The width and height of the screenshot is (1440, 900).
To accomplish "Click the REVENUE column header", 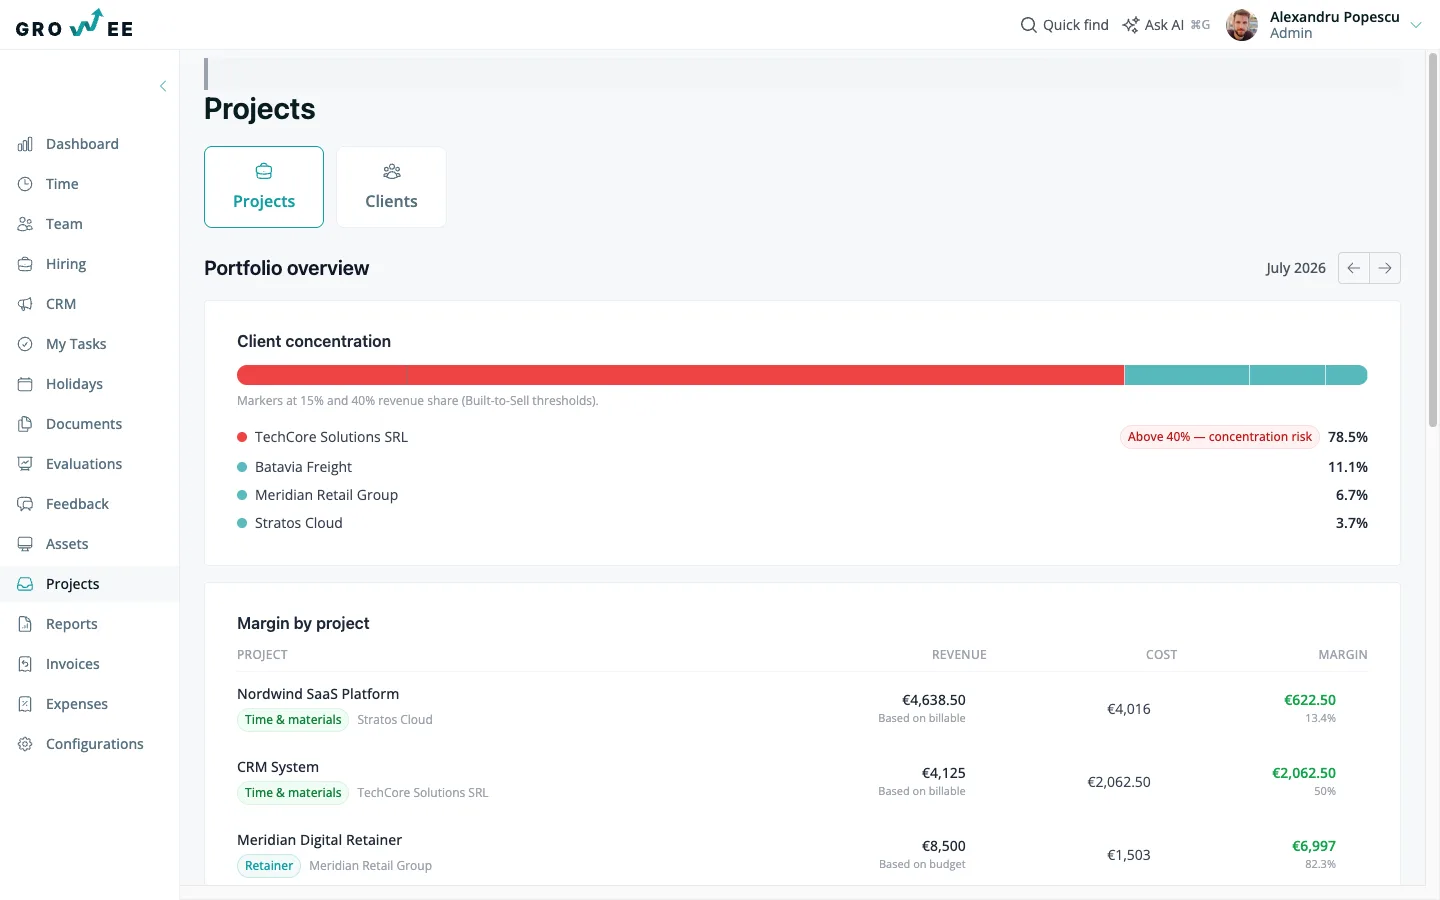I will pyautogui.click(x=959, y=655).
